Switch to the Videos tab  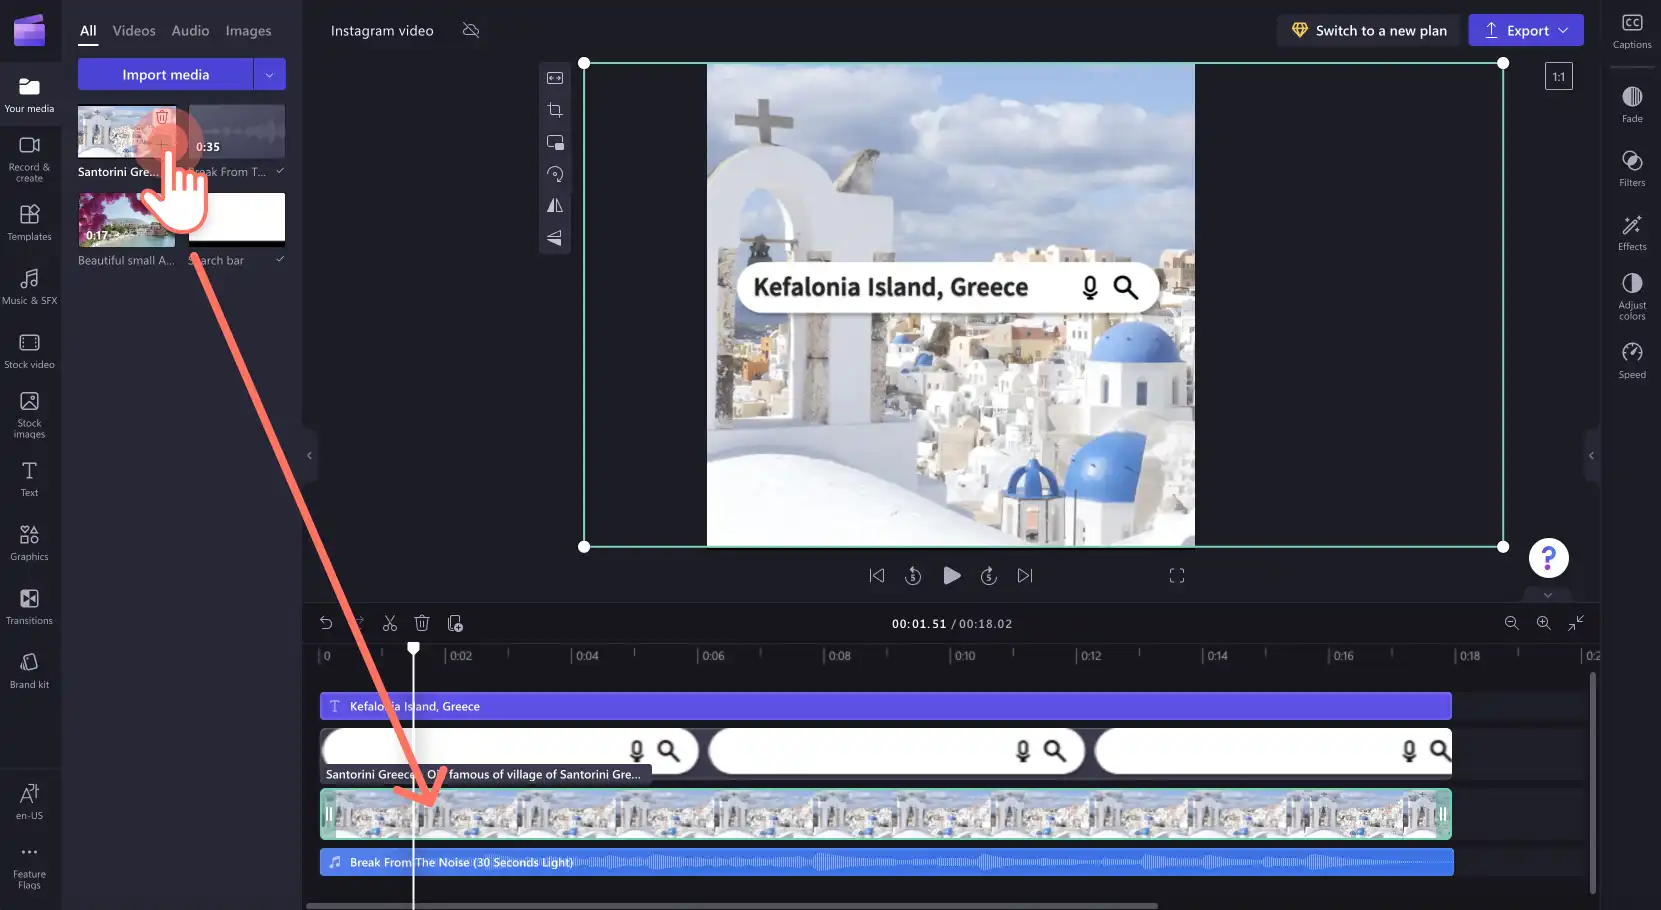click(134, 31)
